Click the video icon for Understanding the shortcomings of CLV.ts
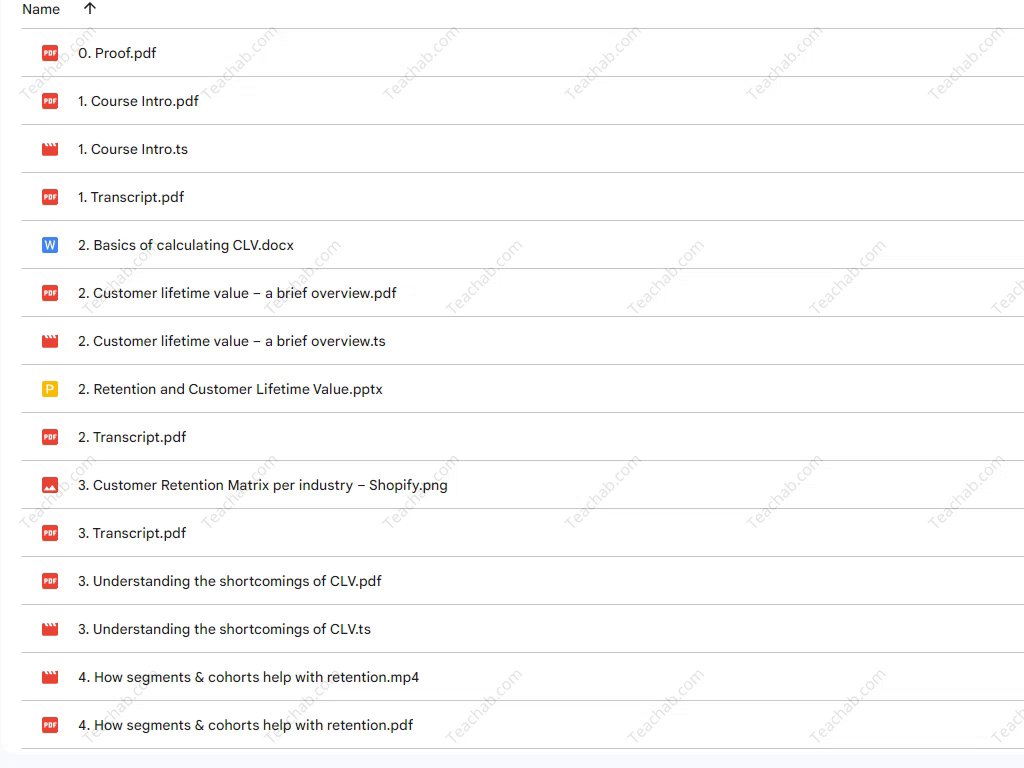1024x768 pixels. coord(50,629)
